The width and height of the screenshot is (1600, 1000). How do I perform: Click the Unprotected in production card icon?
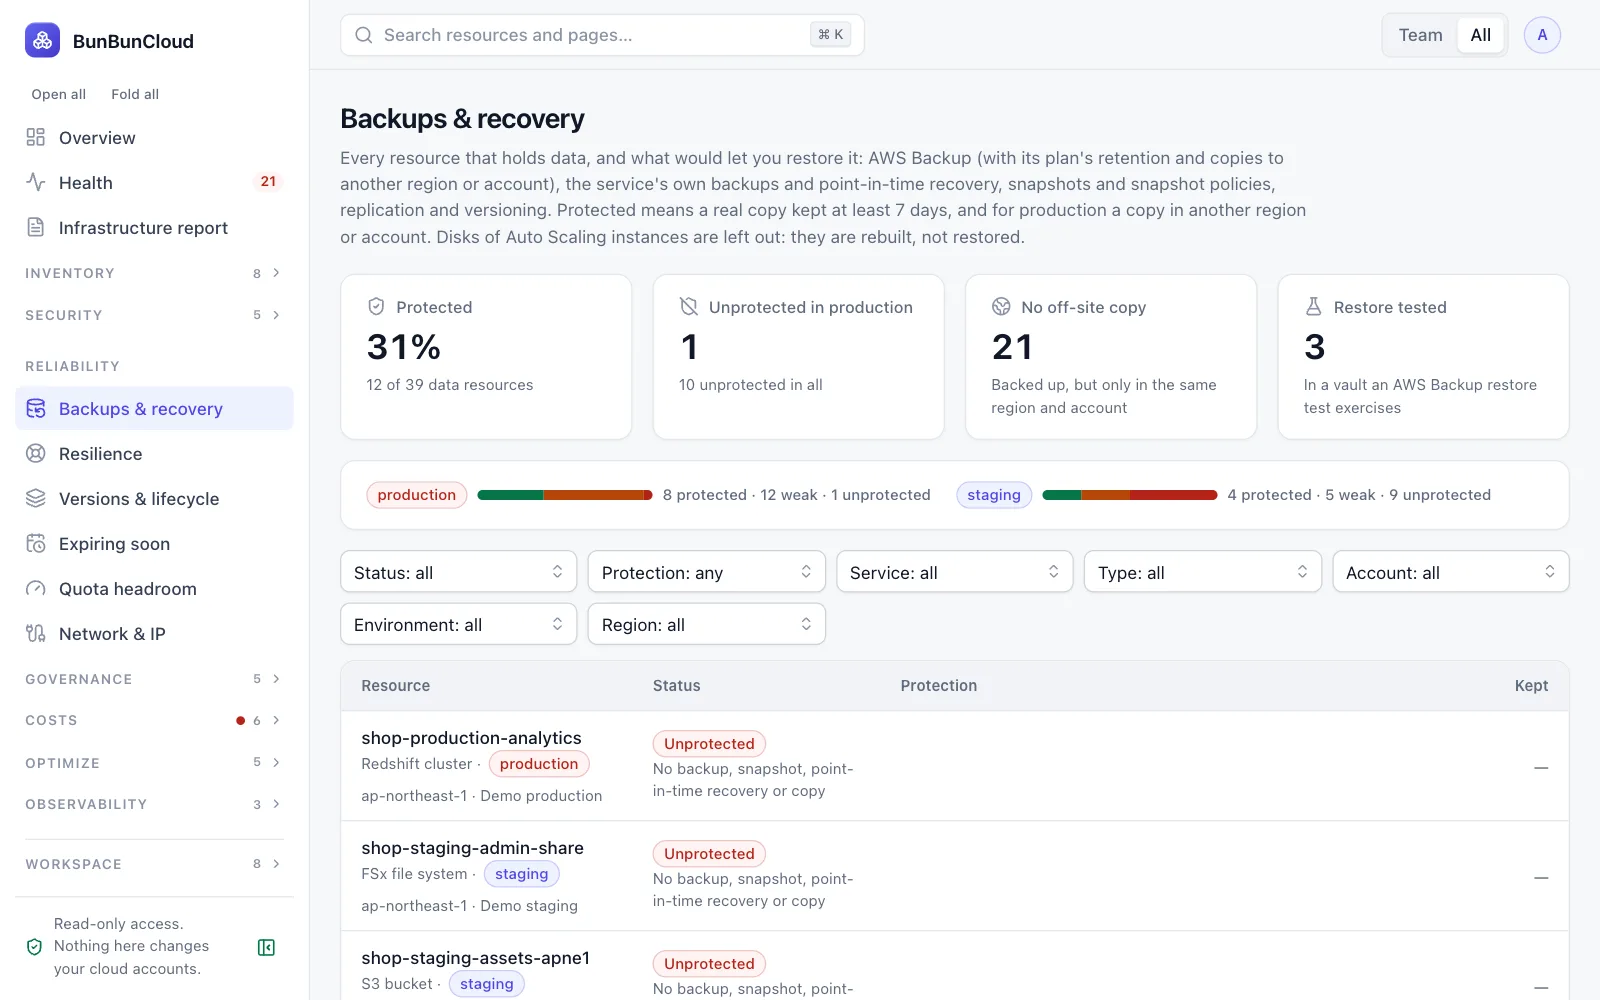(689, 307)
